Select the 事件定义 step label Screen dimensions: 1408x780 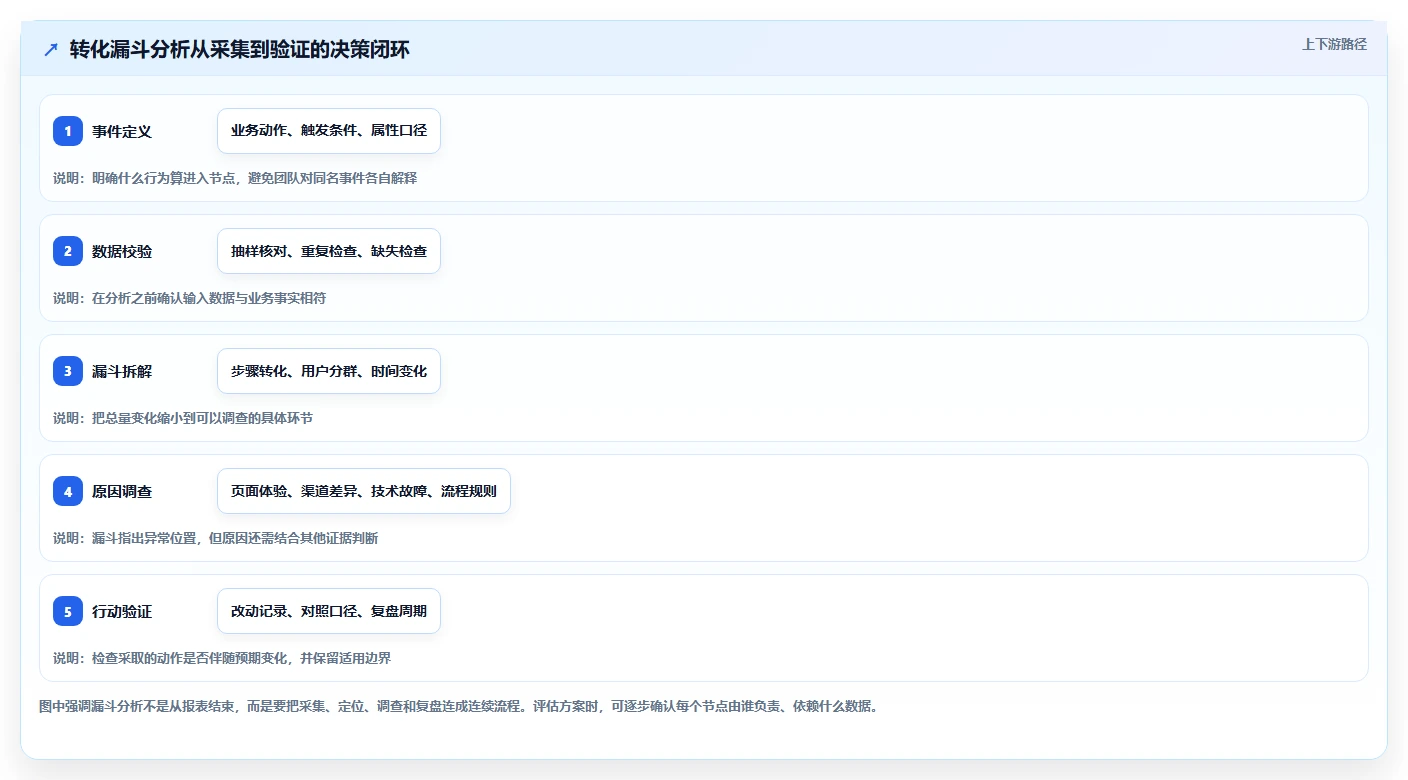(x=122, y=131)
